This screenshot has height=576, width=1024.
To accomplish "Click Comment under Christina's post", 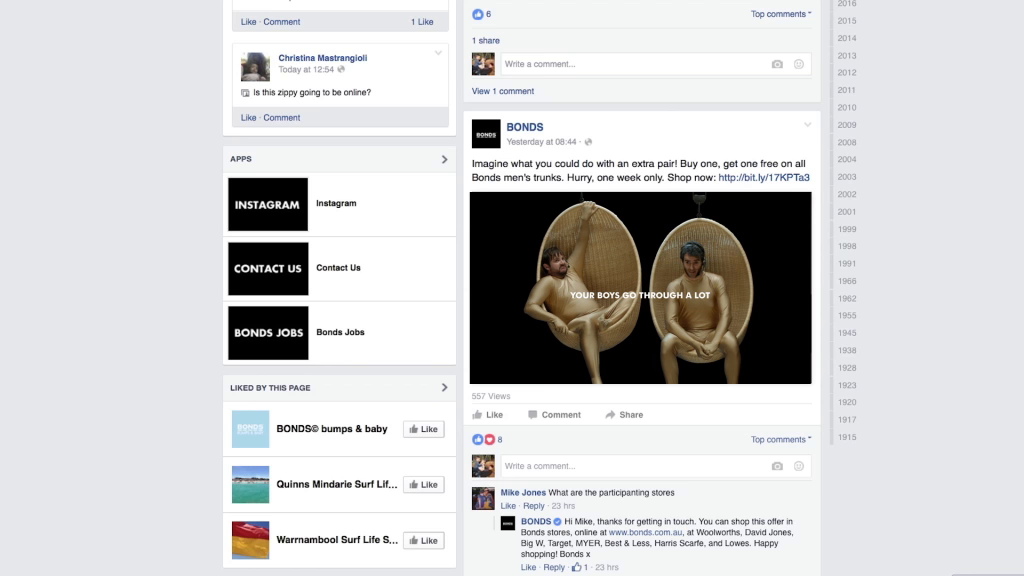I will point(281,118).
